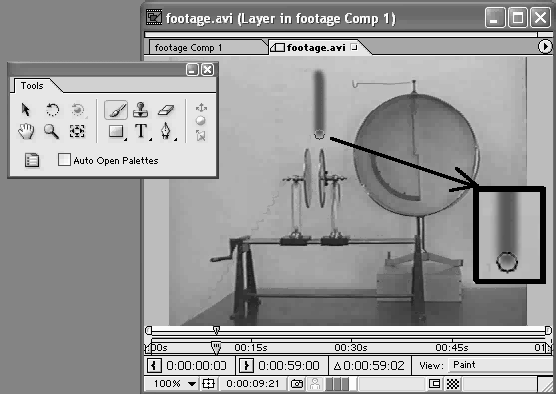556x394 pixels.
Task: Select the Clone Stamp tool
Action: pos(140,110)
